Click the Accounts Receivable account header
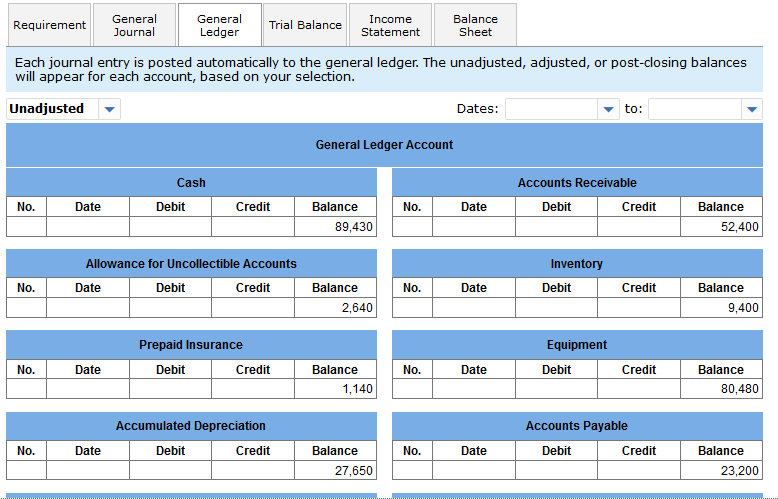Viewport: 778px width, 499px height. coord(577,183)
